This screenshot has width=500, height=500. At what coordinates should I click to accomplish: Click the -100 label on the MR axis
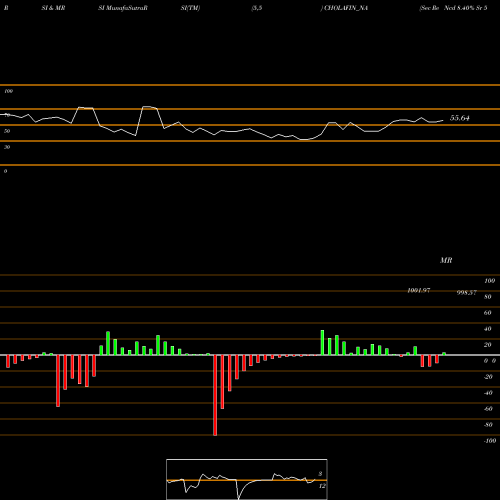[x=490, y=441]
